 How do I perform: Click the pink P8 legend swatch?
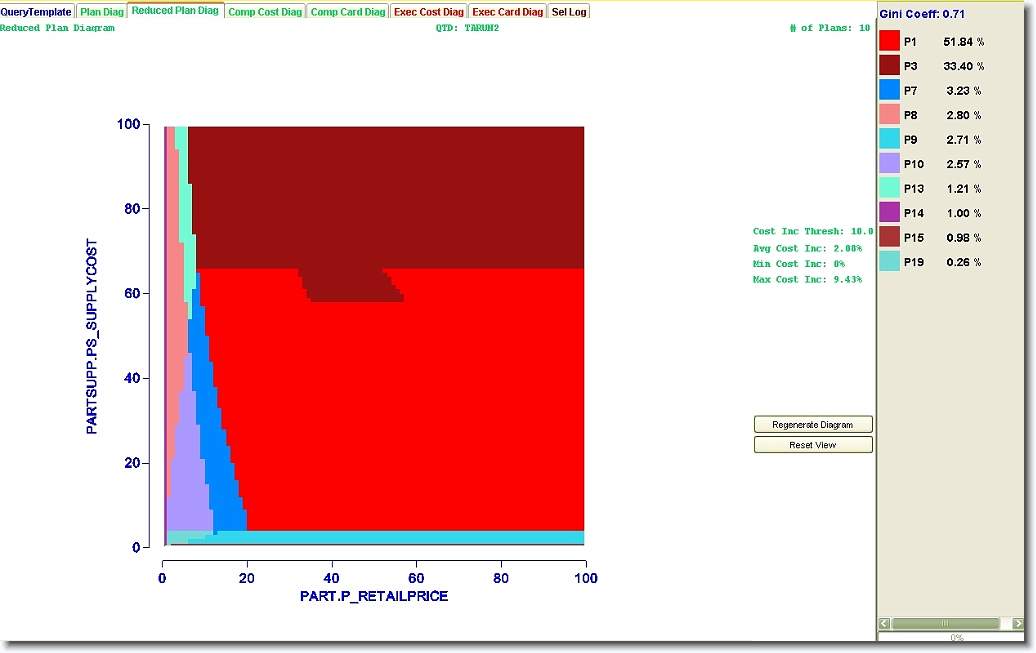pos(889,114)
